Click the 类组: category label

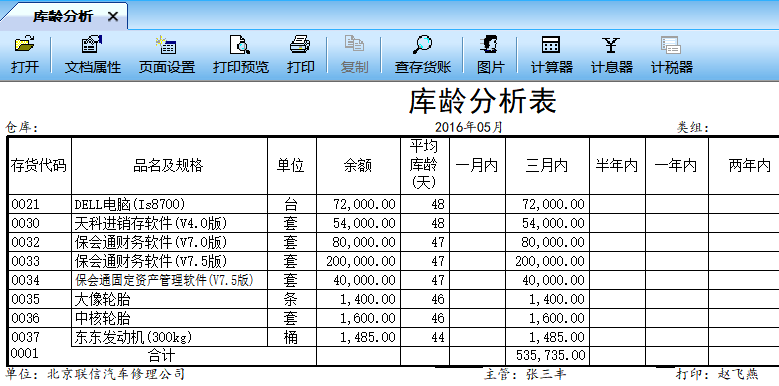[x=693, y=128]
